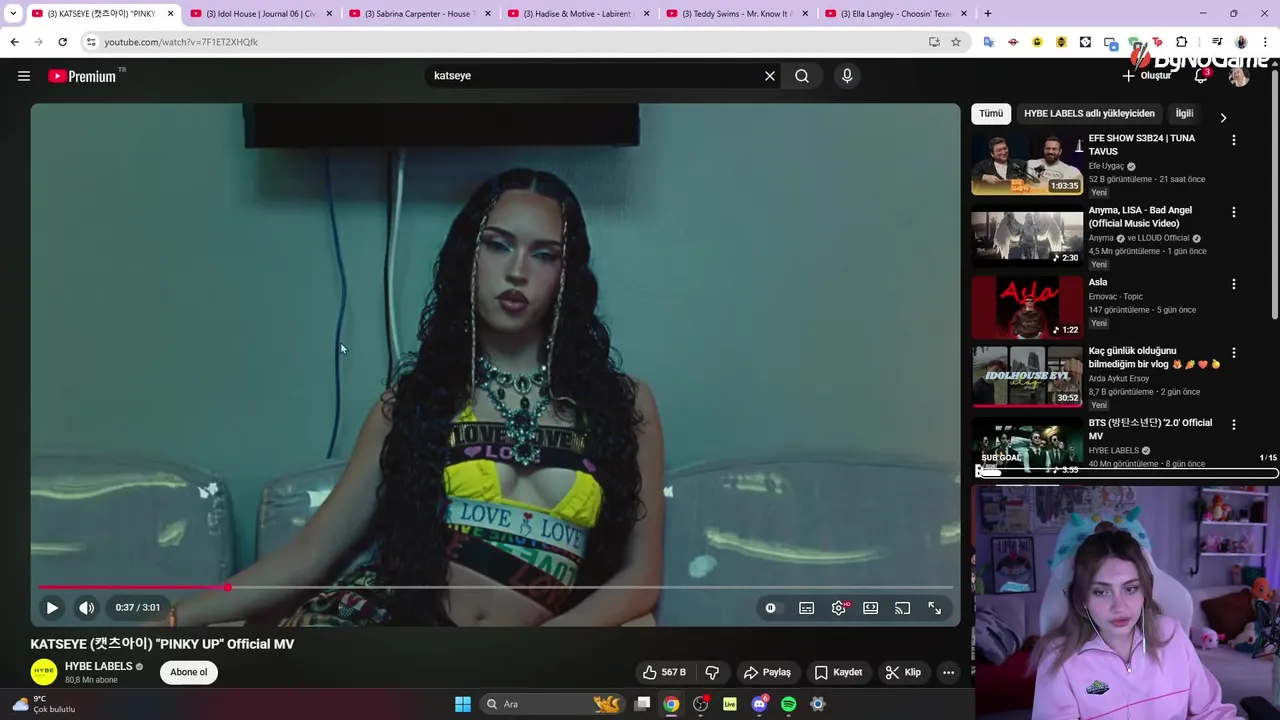Reload the page
Image resolution: width=1280 pixels, height=720 pixels.
point(62,42)
